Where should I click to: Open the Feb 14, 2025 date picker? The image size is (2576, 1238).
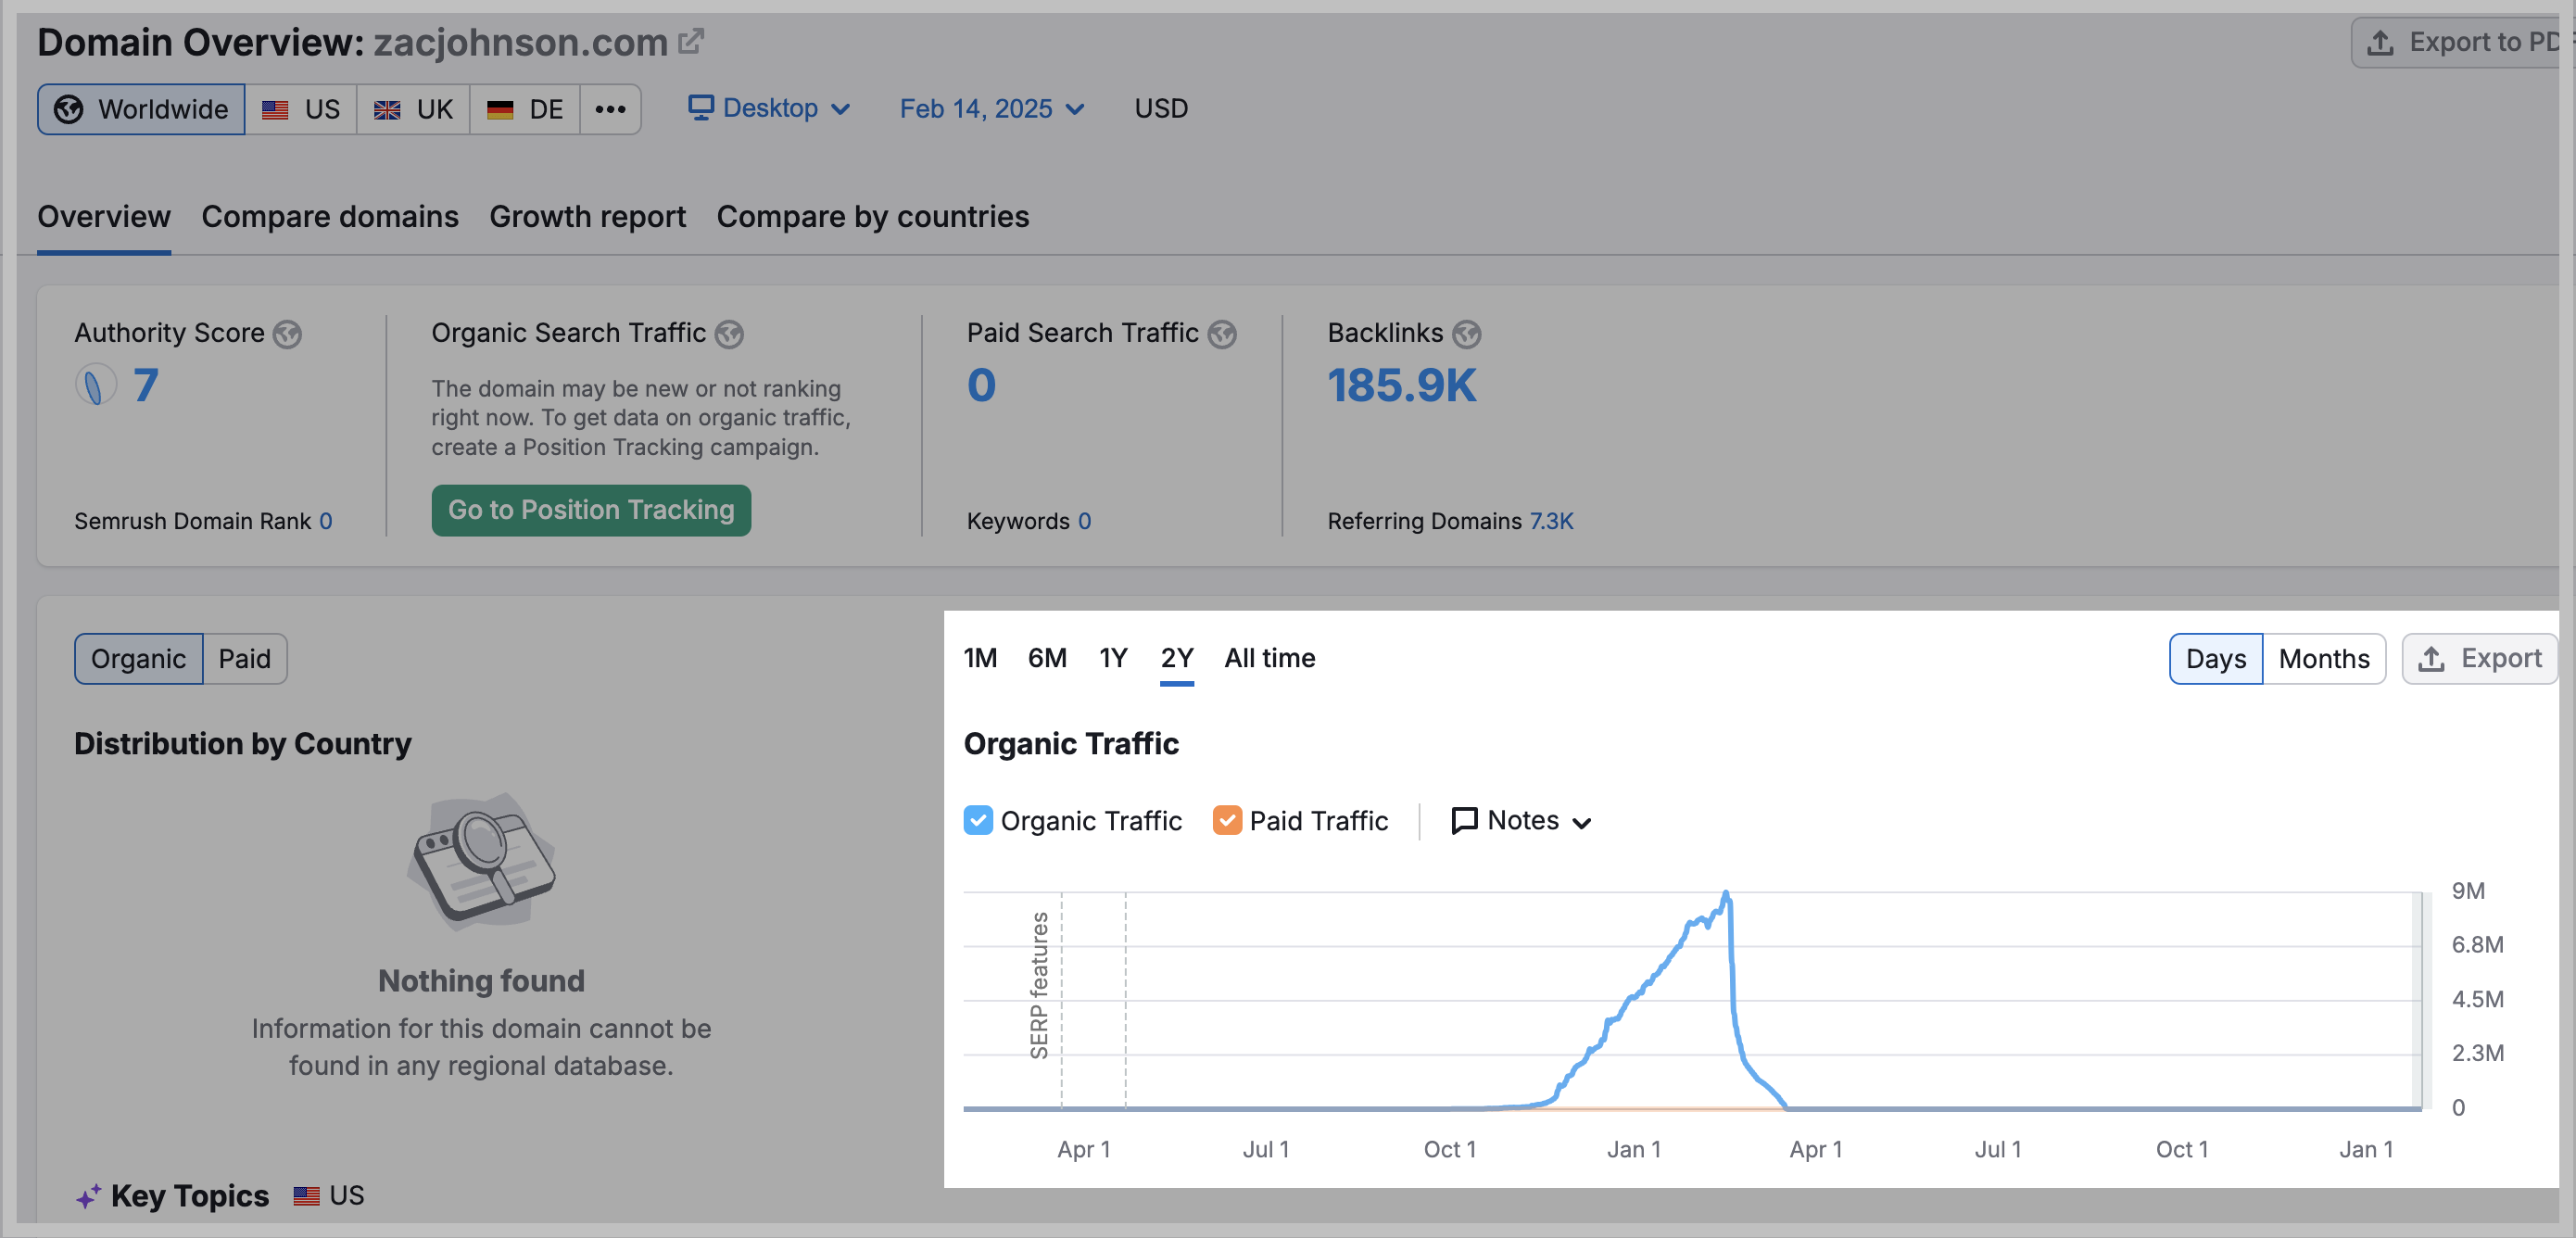(992, 108)
